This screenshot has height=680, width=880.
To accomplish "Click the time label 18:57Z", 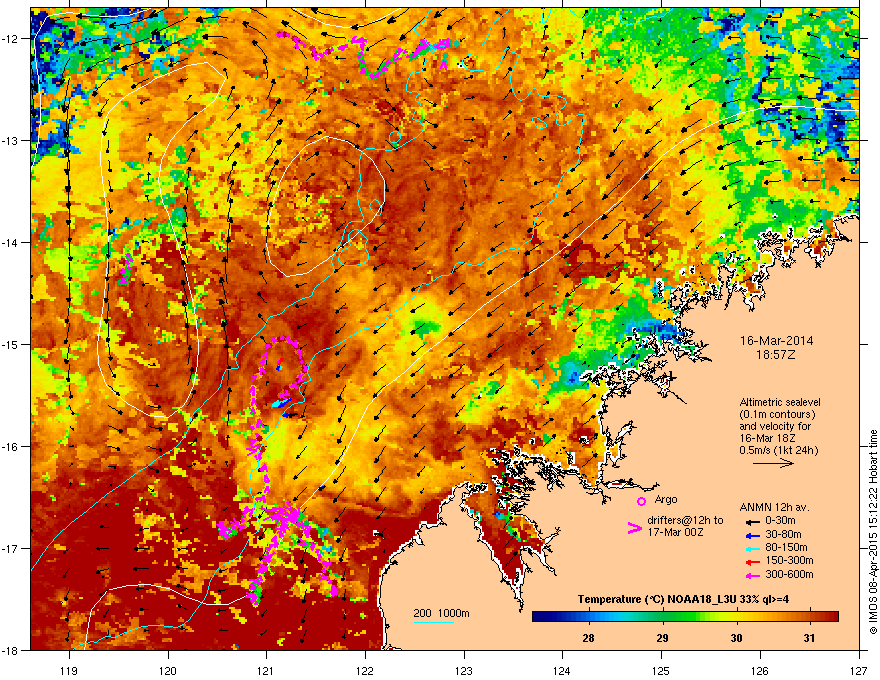I will tap(776, 355).
